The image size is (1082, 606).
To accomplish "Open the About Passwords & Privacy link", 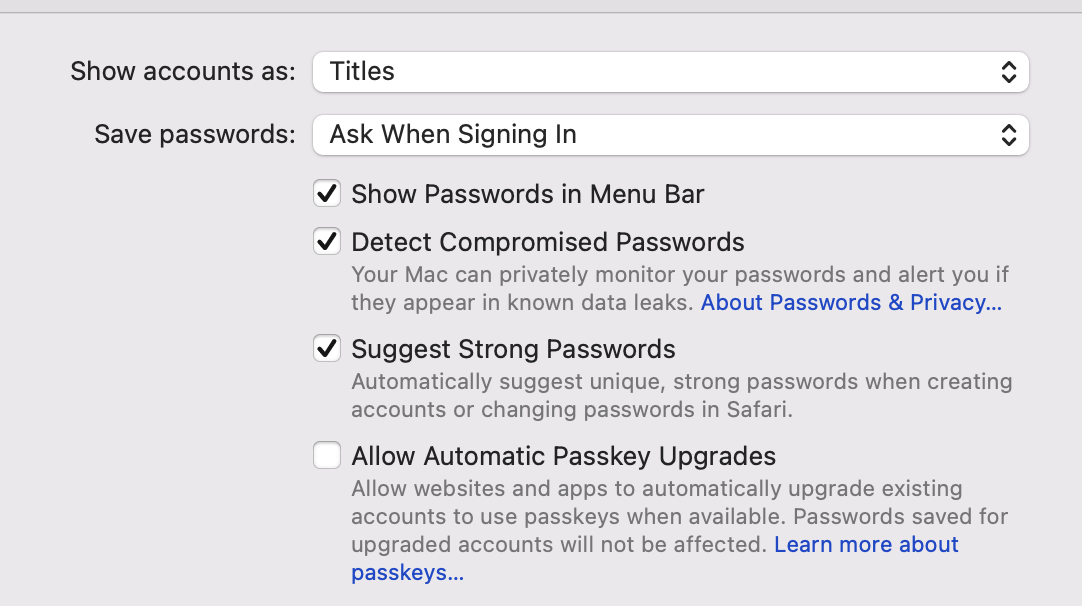I will coord(851,302).
